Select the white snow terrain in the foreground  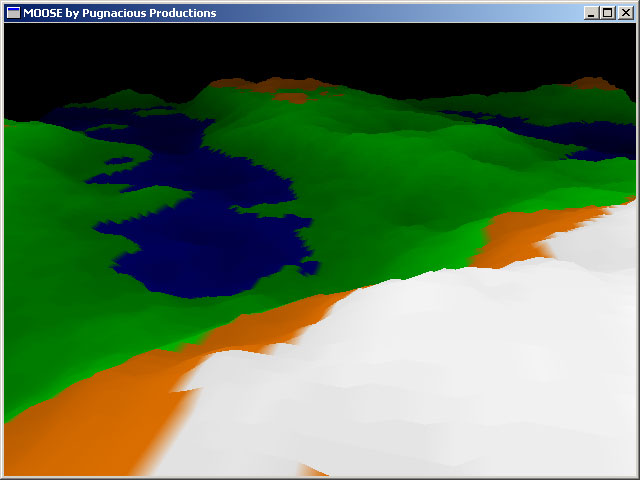pyautogui.click(x=420, y=380)
